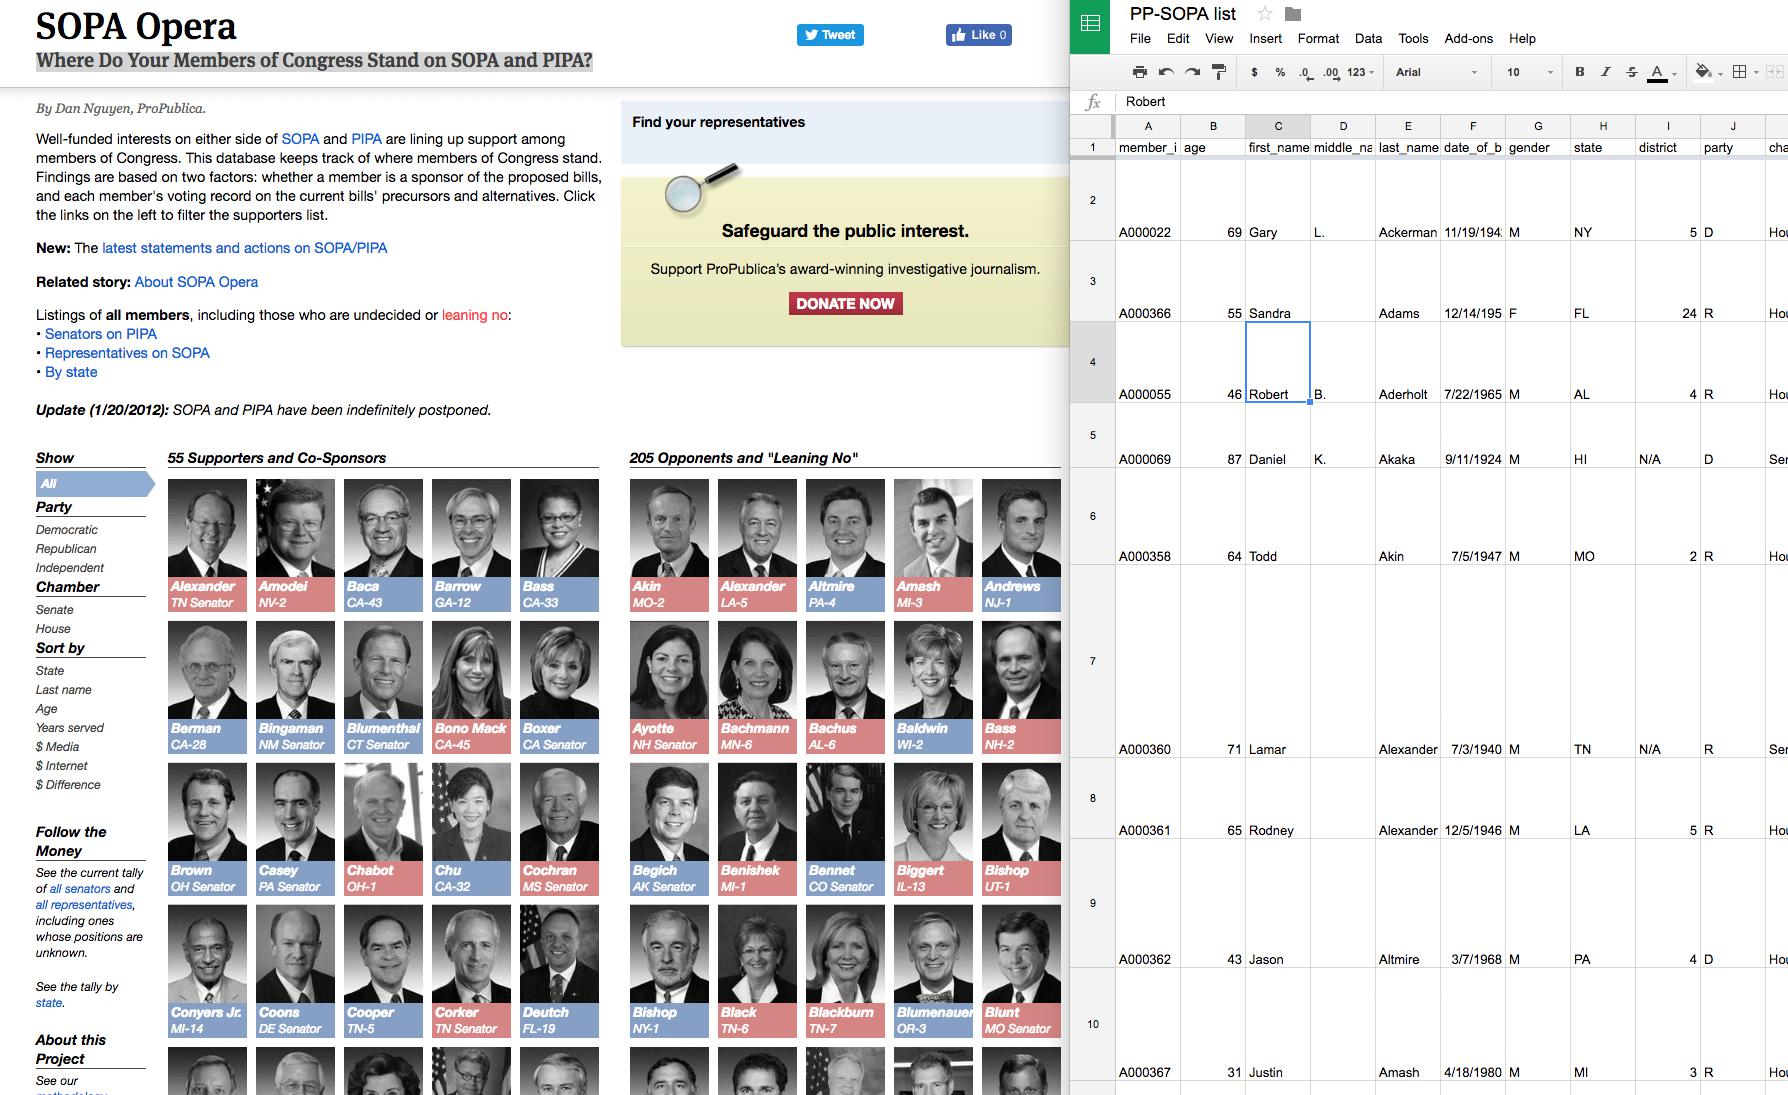This screenshot has width=1788, height=1095.
Task: Open the Insert menu
Action: pyautogui.click(x=1265, y=38)
